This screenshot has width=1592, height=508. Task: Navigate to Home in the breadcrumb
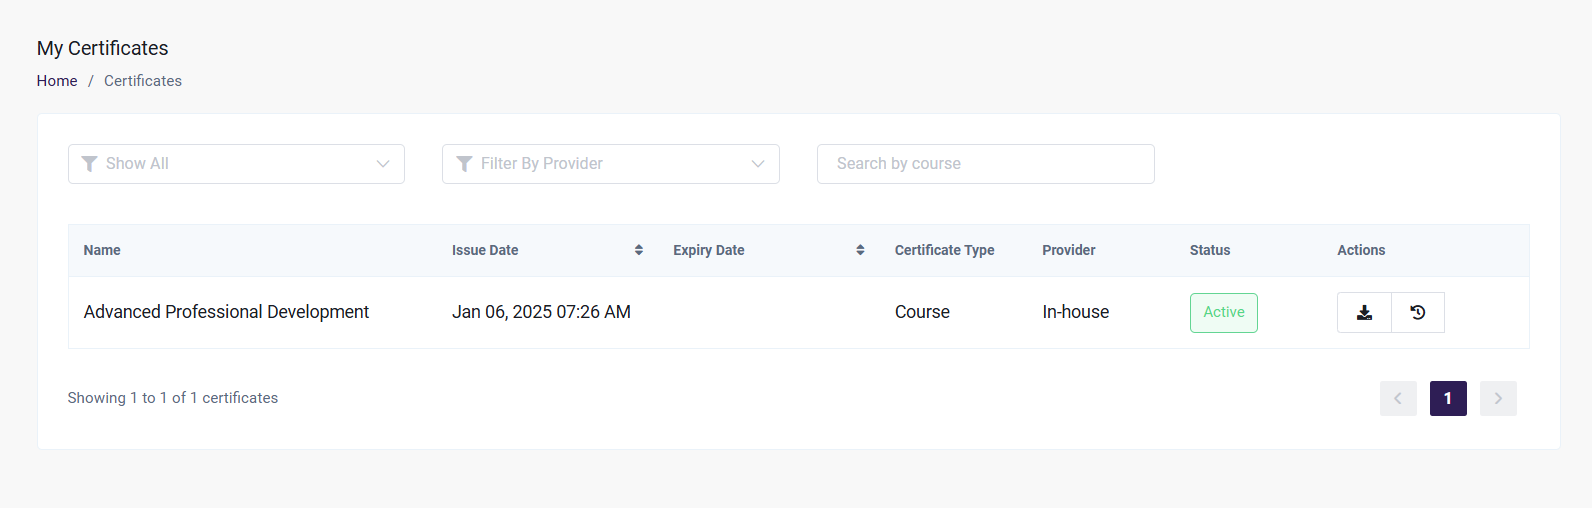[57, 81]
